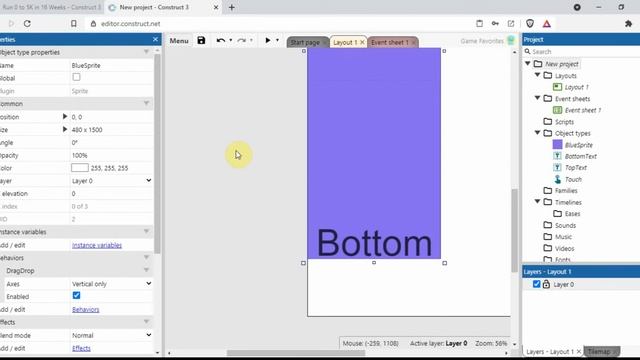Open the Menu button
Image resolution: width=640 pixels, height=360 pixels.
(x=179, y=41)
